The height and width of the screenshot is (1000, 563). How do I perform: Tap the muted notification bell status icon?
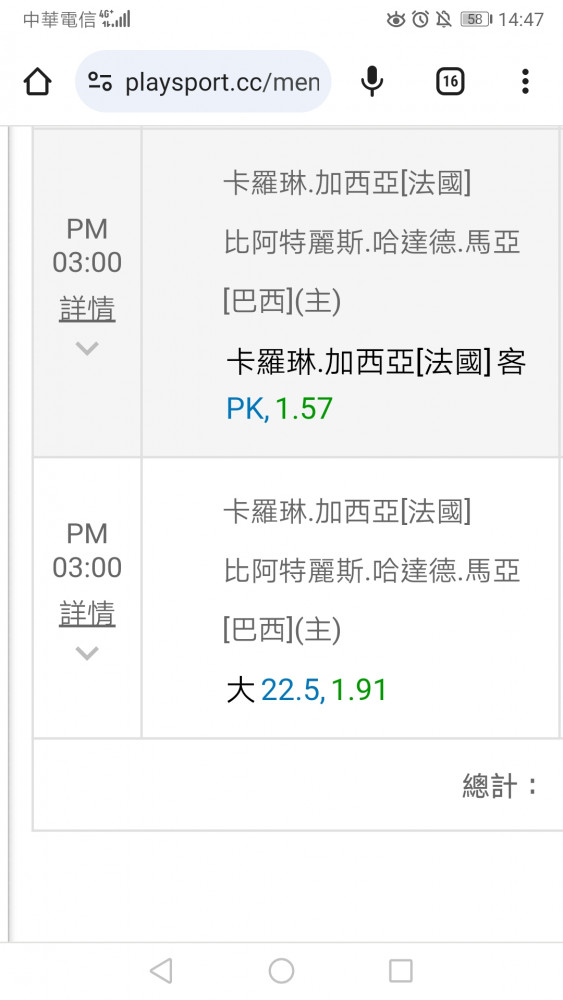[x=444, y=19]
